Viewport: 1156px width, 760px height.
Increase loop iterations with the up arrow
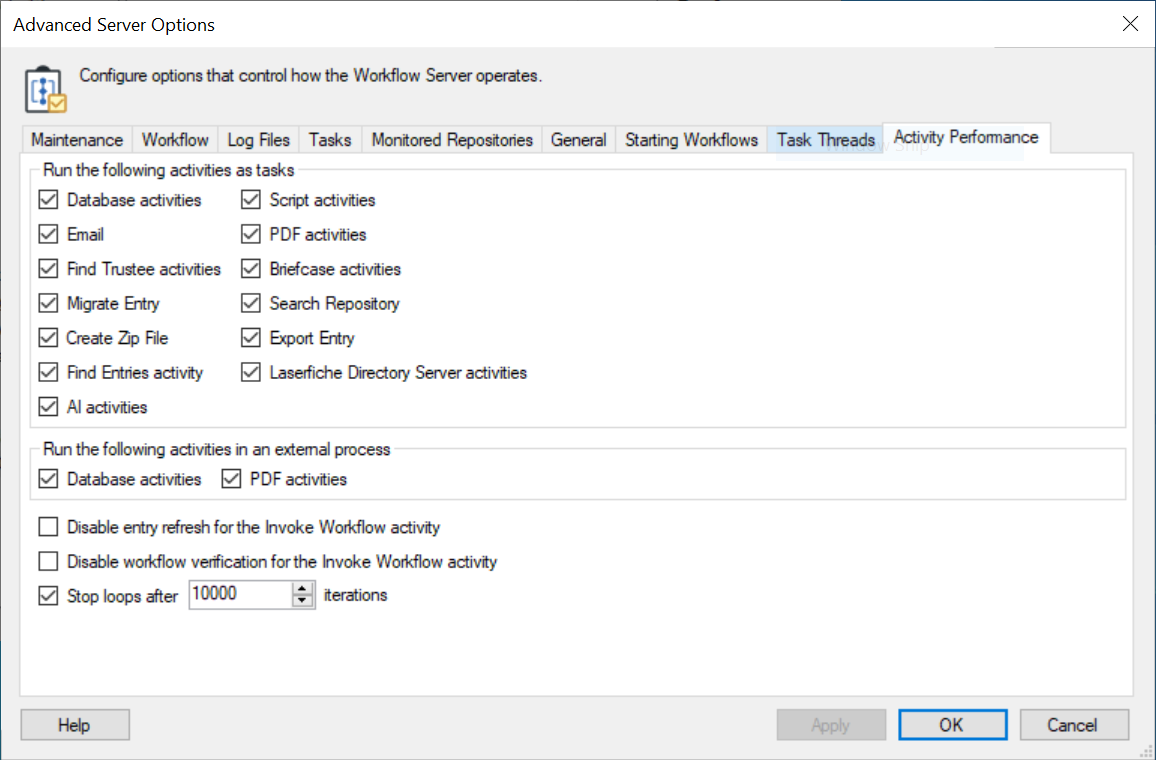[x=303, y=589]
